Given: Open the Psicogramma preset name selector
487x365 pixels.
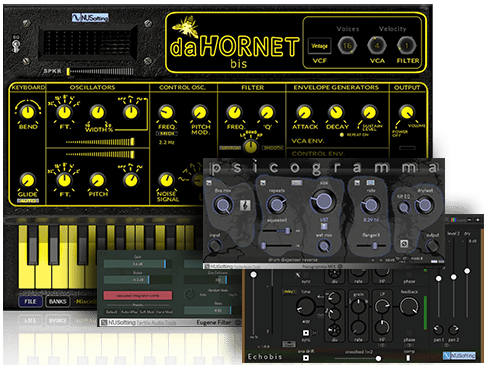Looking at the screenshot, I should [293, 260].
